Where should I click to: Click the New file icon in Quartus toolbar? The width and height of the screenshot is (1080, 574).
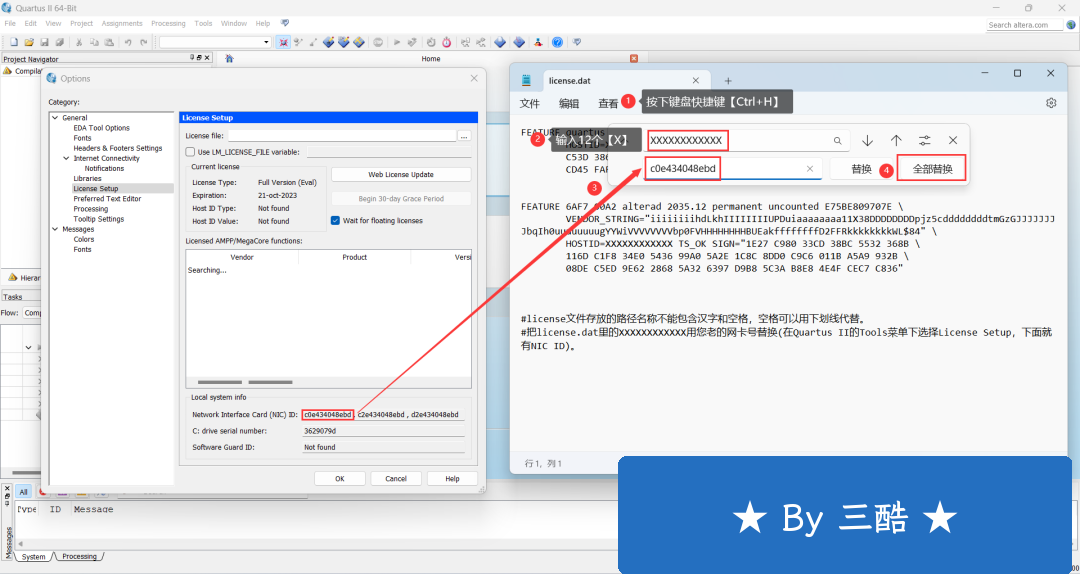(x=14, y=42)
